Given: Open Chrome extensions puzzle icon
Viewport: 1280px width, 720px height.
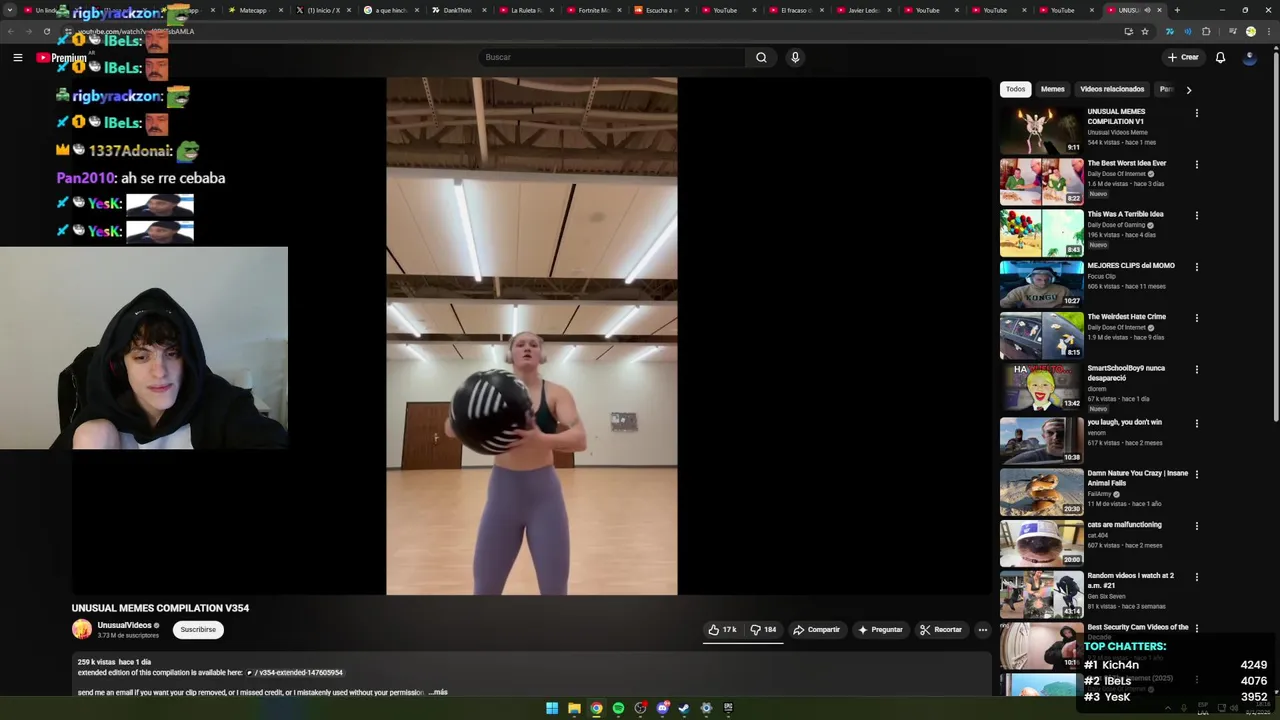Looking at the screenshot, I should (x=1206, y=31).
